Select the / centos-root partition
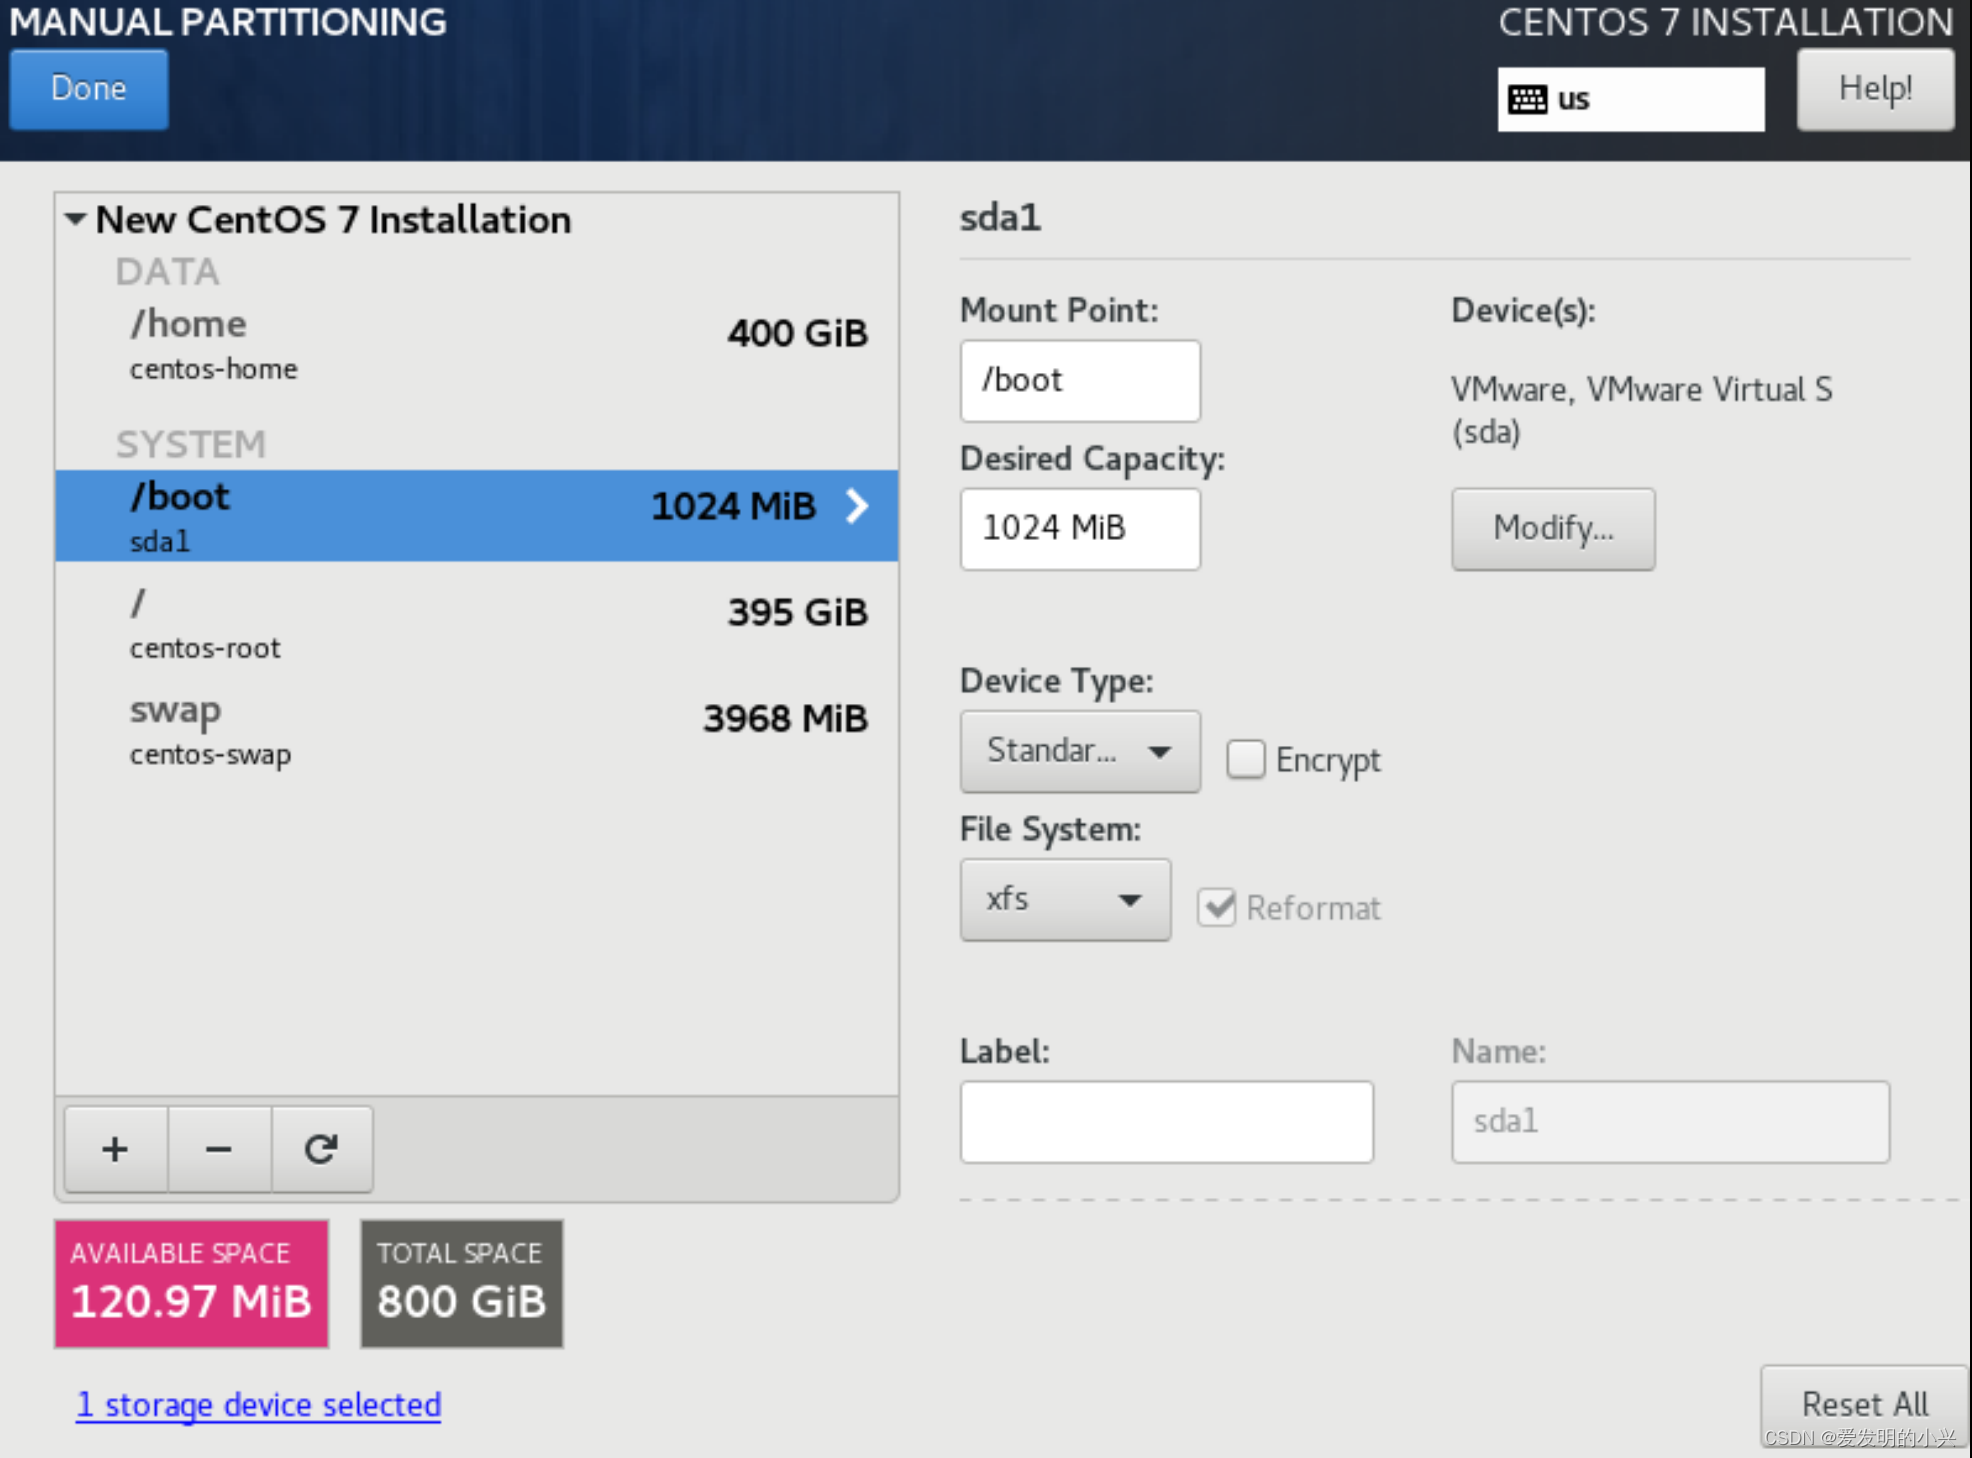Image resolution: width=1972 pixels, height=1458 pixels. coord(477,622)
